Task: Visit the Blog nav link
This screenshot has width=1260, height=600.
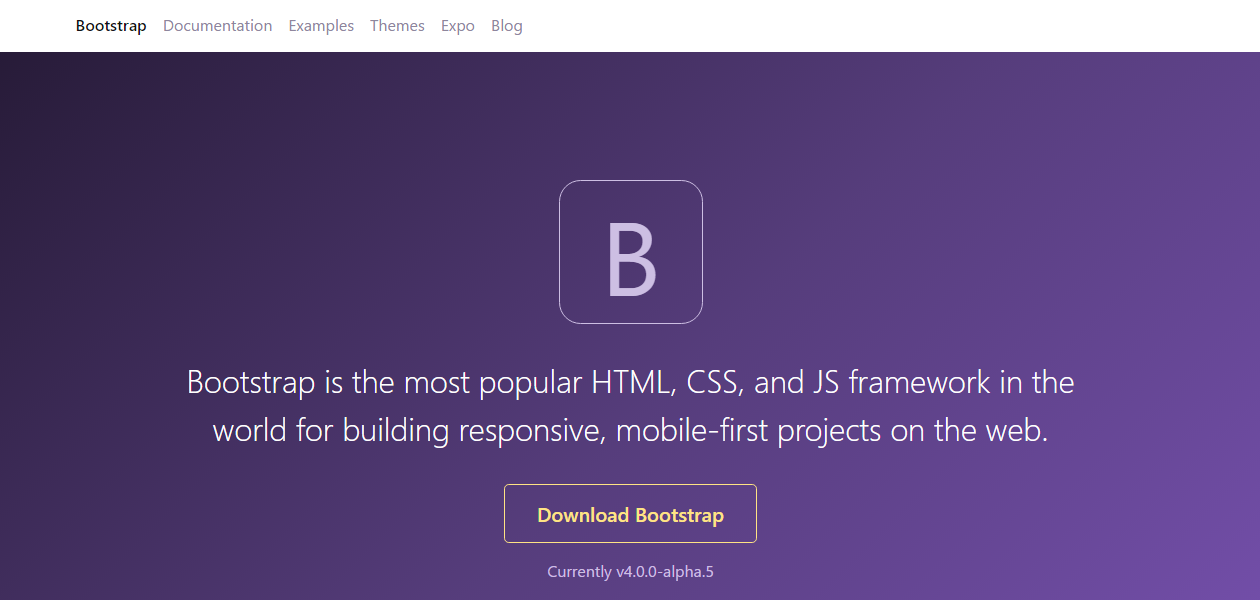Action: pyautogui.click(x=507, y=26)
